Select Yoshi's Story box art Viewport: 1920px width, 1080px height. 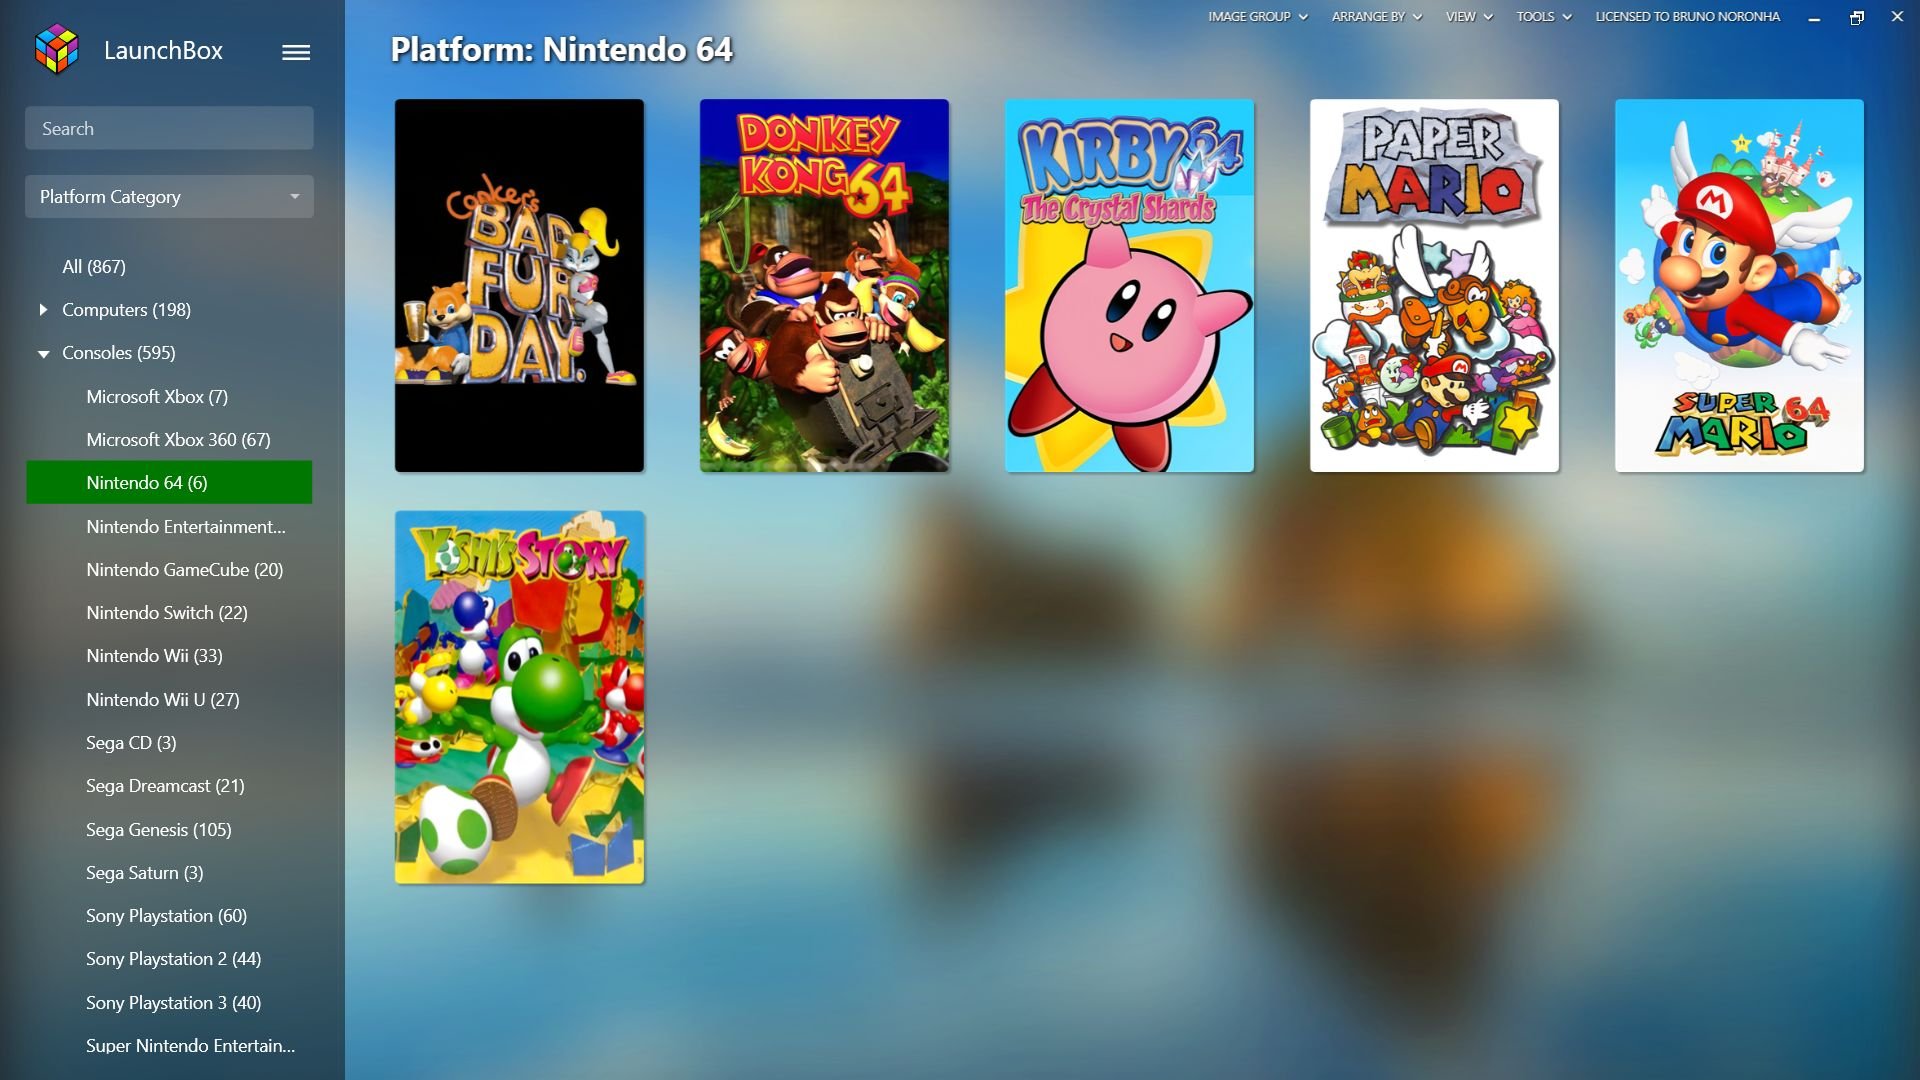(x=519, y=697)
